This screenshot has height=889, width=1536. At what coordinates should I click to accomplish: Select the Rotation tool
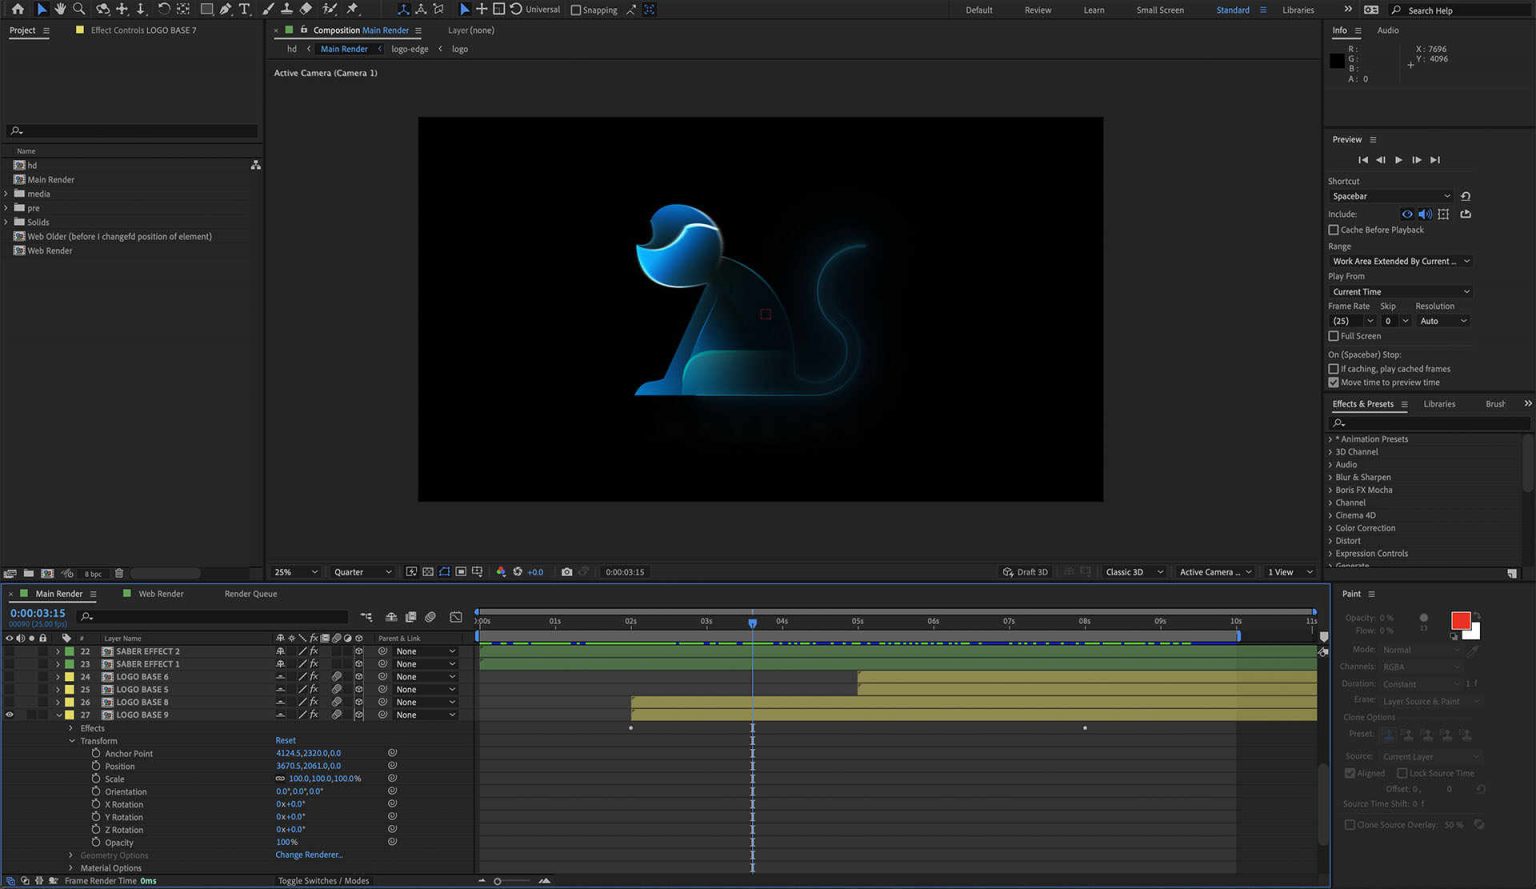(162, 9)
